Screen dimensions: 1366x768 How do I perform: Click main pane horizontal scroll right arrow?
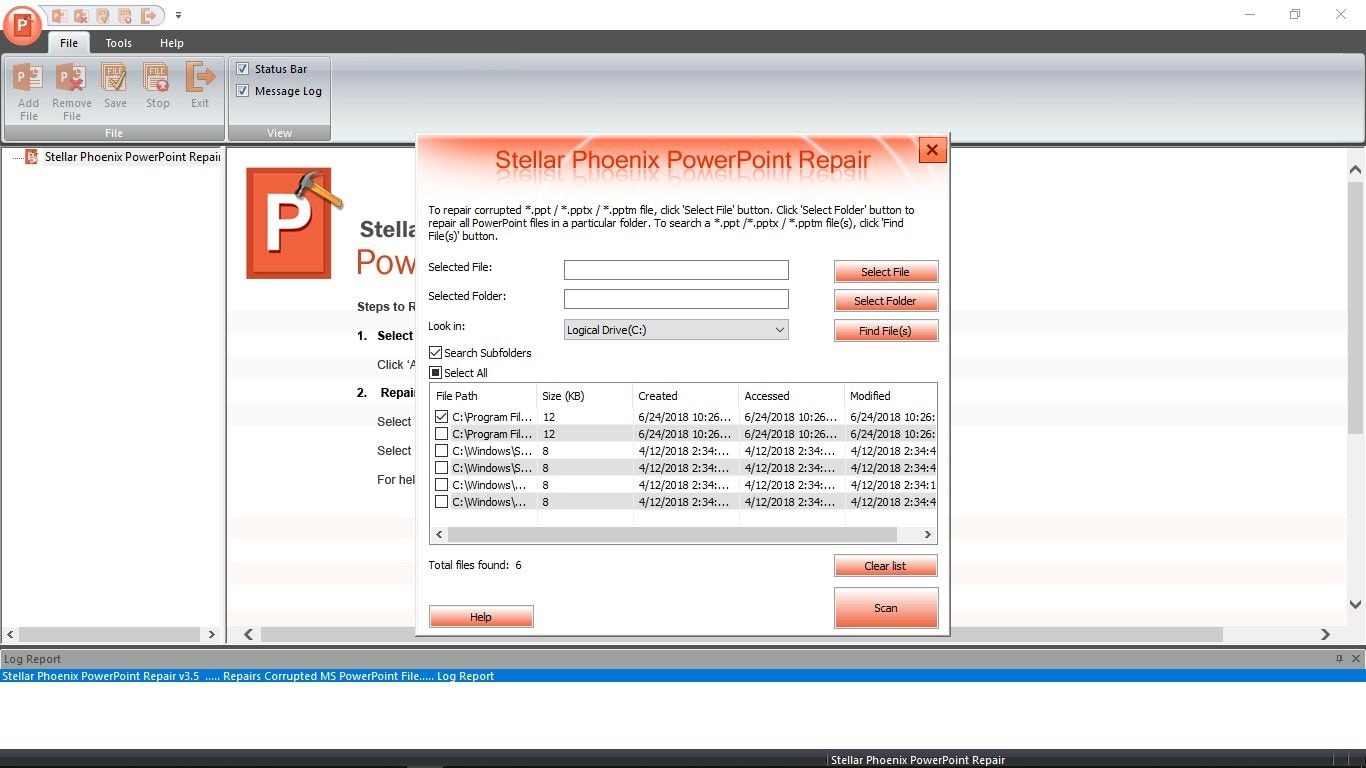1325,635
